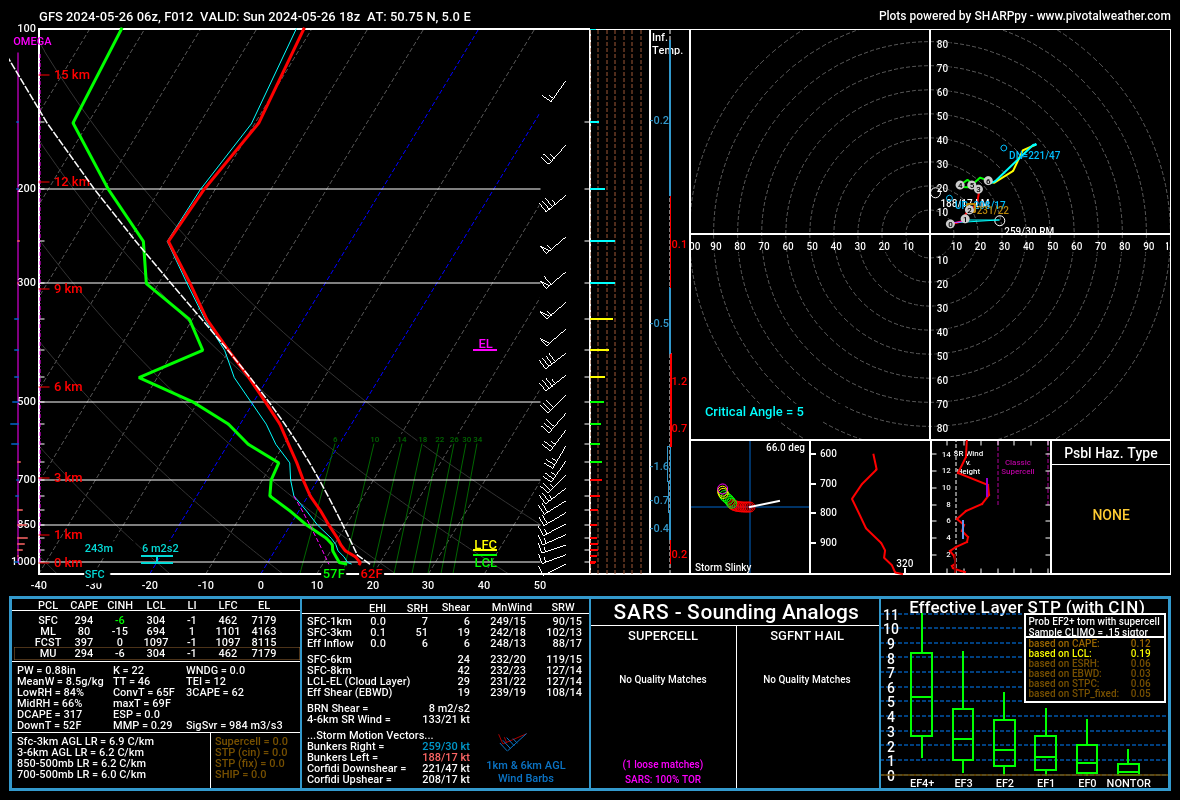Click the green LCL level marker
The height and width of the screenshot is (800, 1180).
(485, 561)
